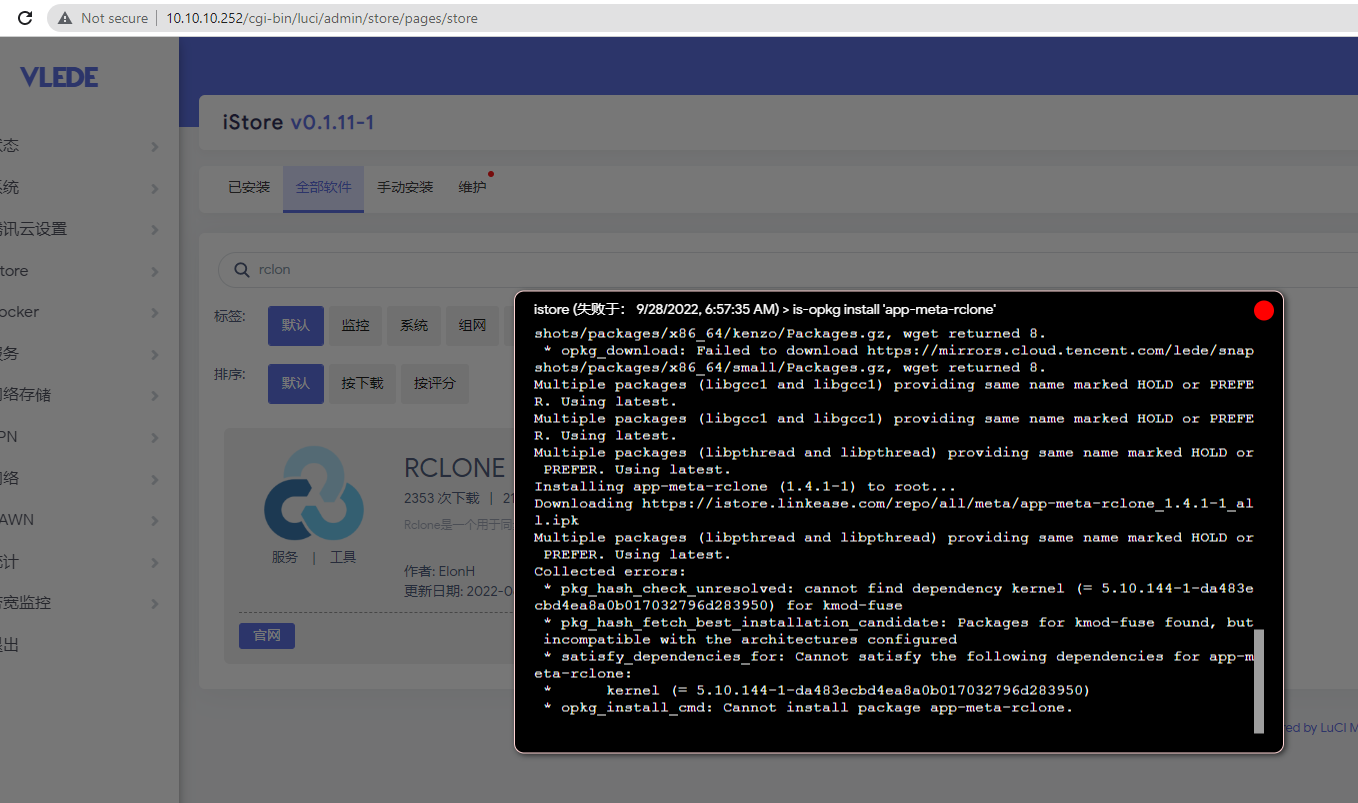The height and width of the screenshot is (803, 1358).
Task: Sort apps by 按下载
Action: click(x=362, y=384)
